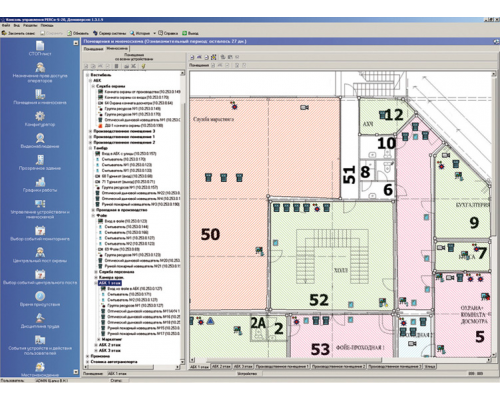Click the Выход toolbar button
500x400 pixels.
190,33
